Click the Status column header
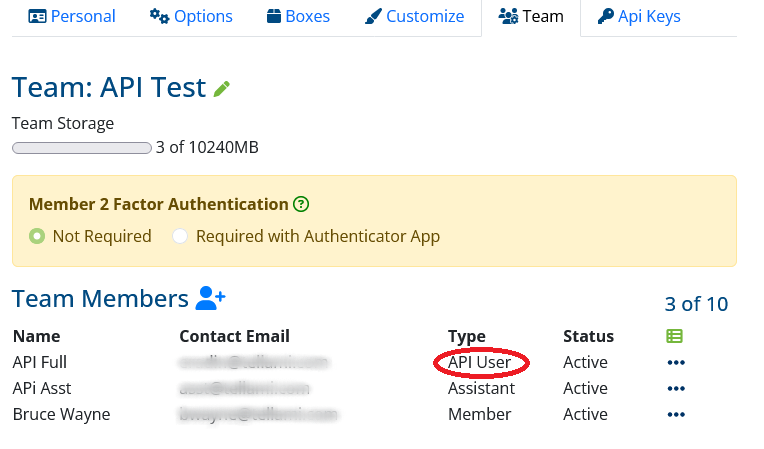Viewport: 764px width, 449px height. [588, 336]
